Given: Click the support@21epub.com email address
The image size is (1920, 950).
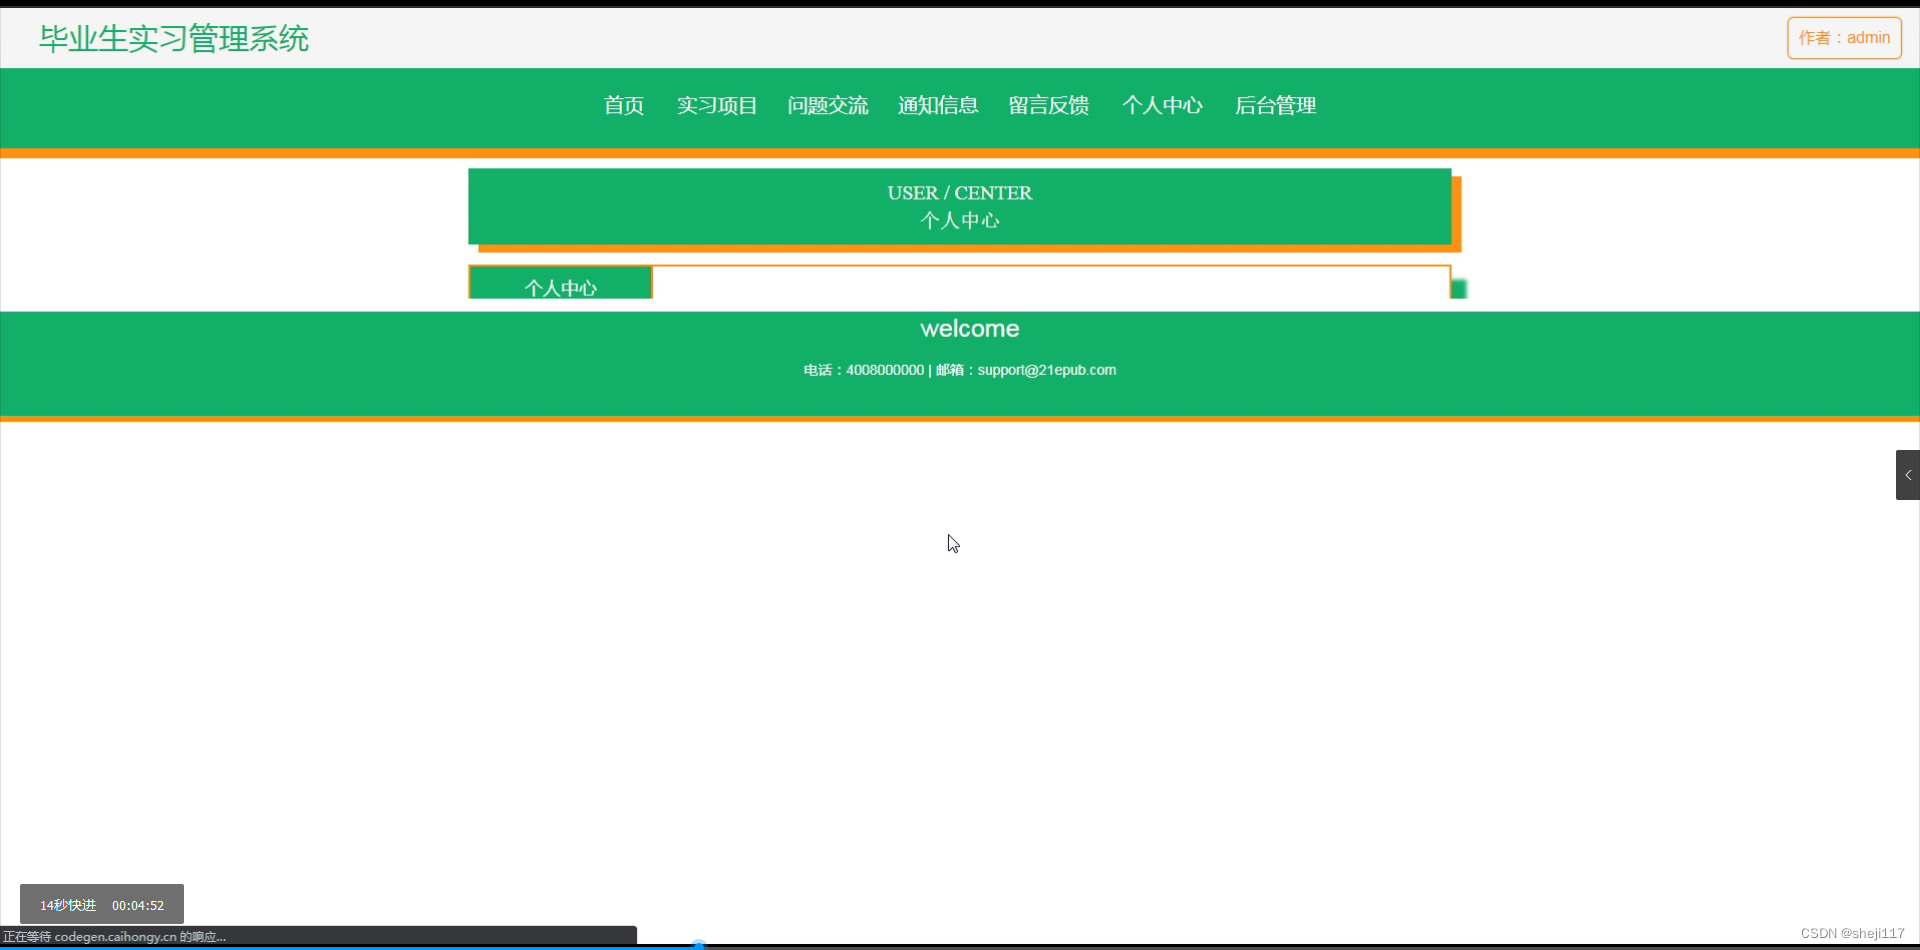Looking at the screenshot, I should coord(1046,369).
